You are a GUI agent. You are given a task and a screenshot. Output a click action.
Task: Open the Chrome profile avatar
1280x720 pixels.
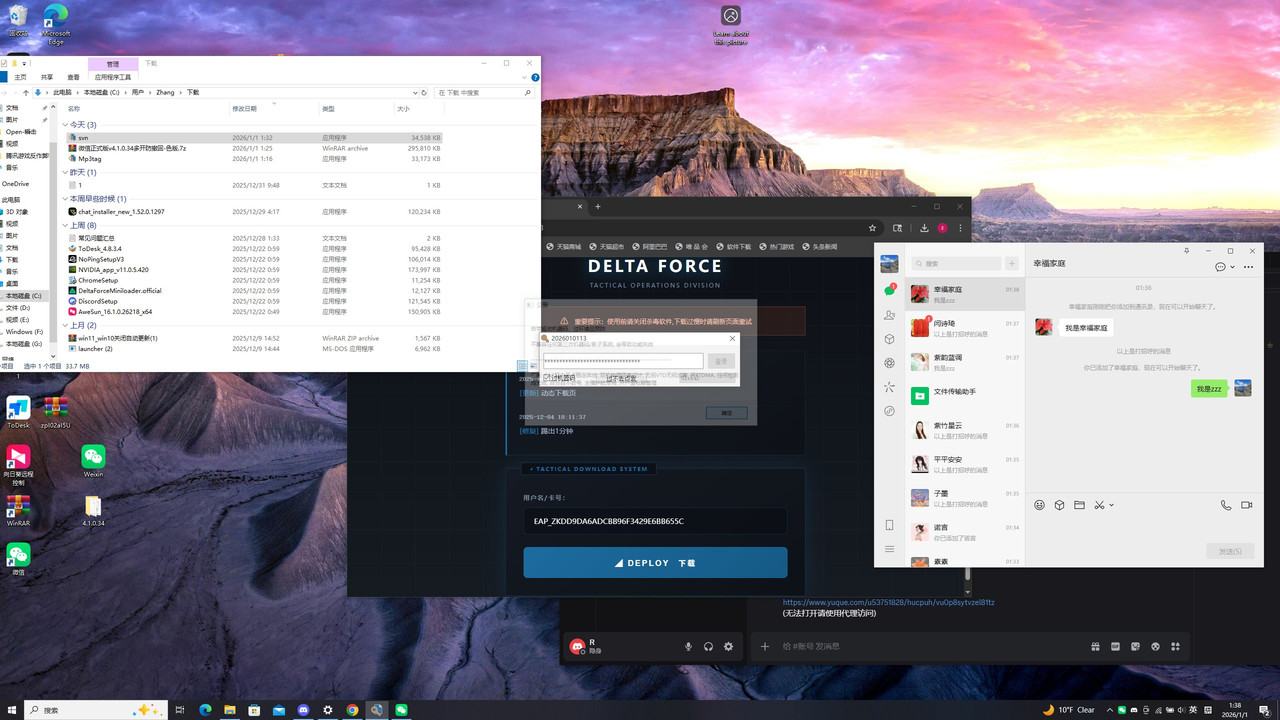click(x=942, y=228)
